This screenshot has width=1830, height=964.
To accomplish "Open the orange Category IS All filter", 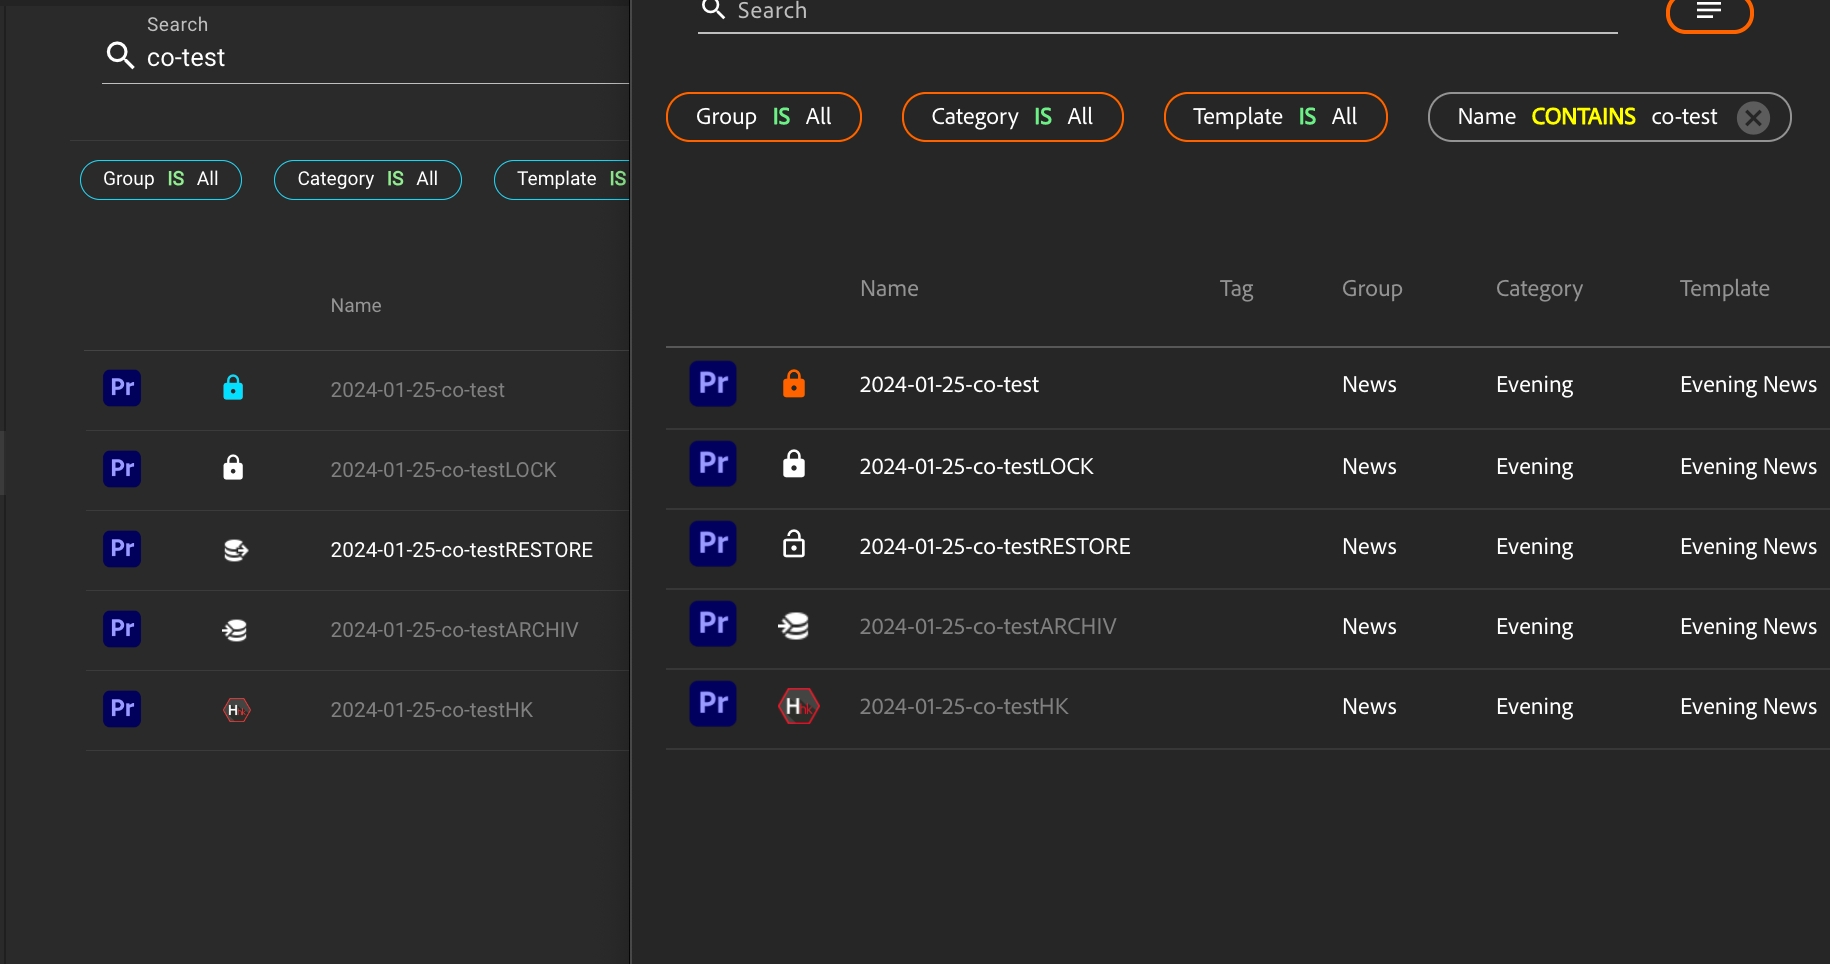I will (x=1012, y=117).
